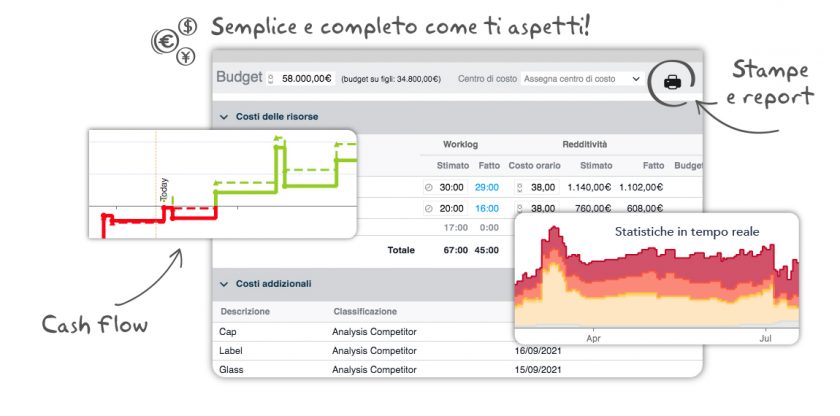Select the Glass additional cost row
The height and width of the screenshot is (416, 840).
pos(232,369)
